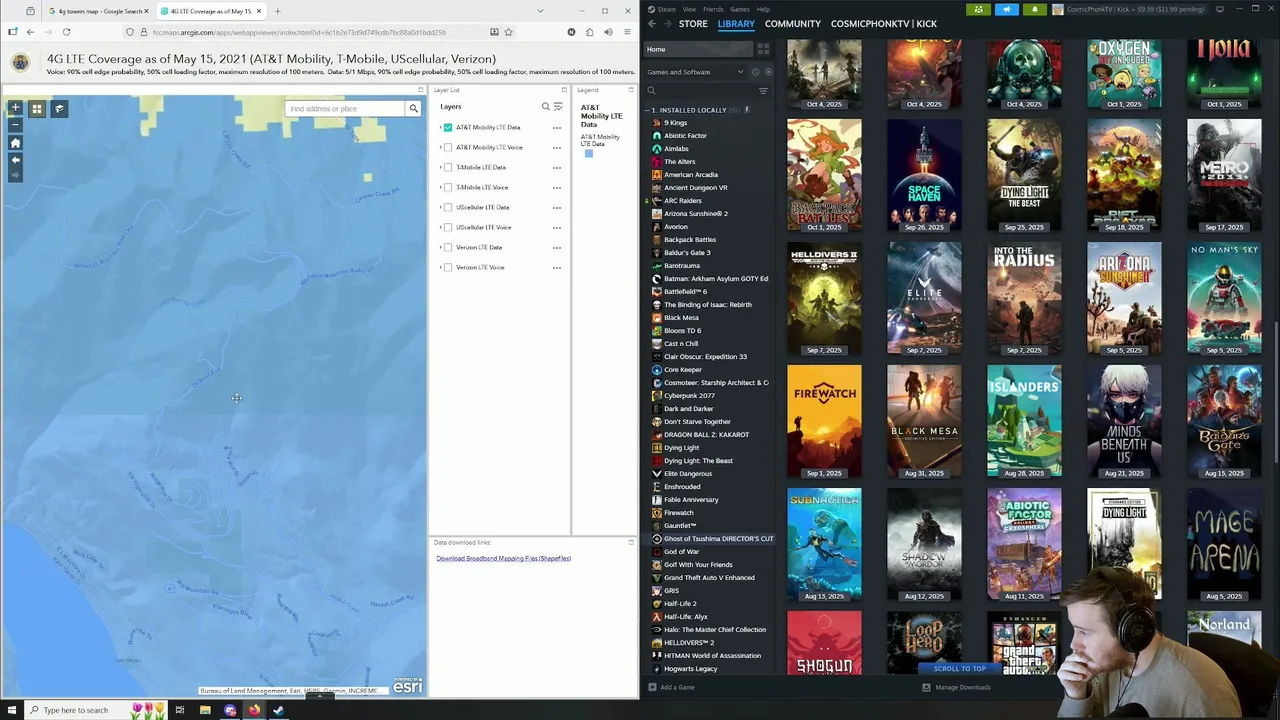Open options for T-Mobile LTE Voice layer

coord(557,188)
